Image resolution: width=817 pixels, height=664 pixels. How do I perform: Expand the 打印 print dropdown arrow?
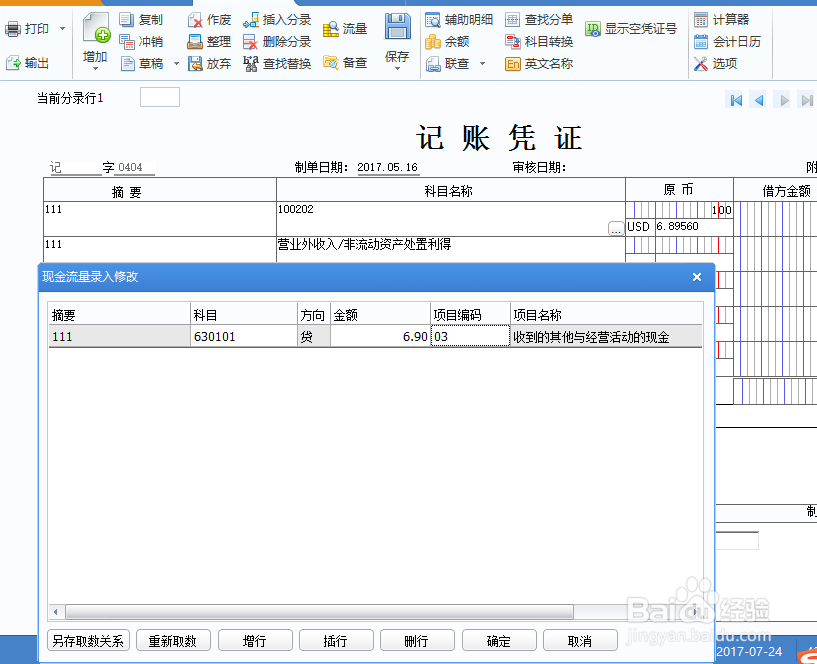tap(63, 28)
